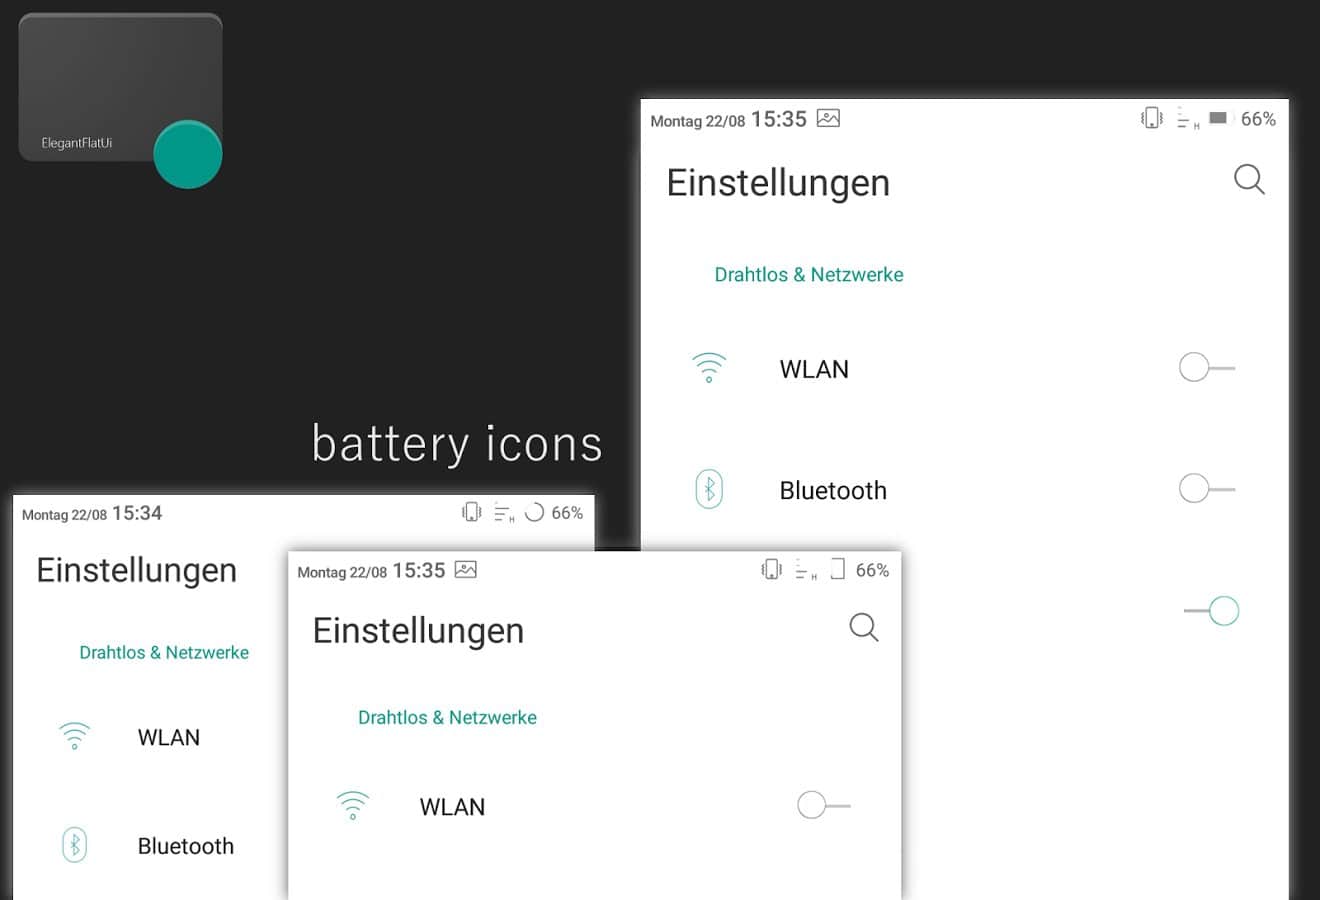Tap the vibrate phone icon in the right status bar

1152,118
